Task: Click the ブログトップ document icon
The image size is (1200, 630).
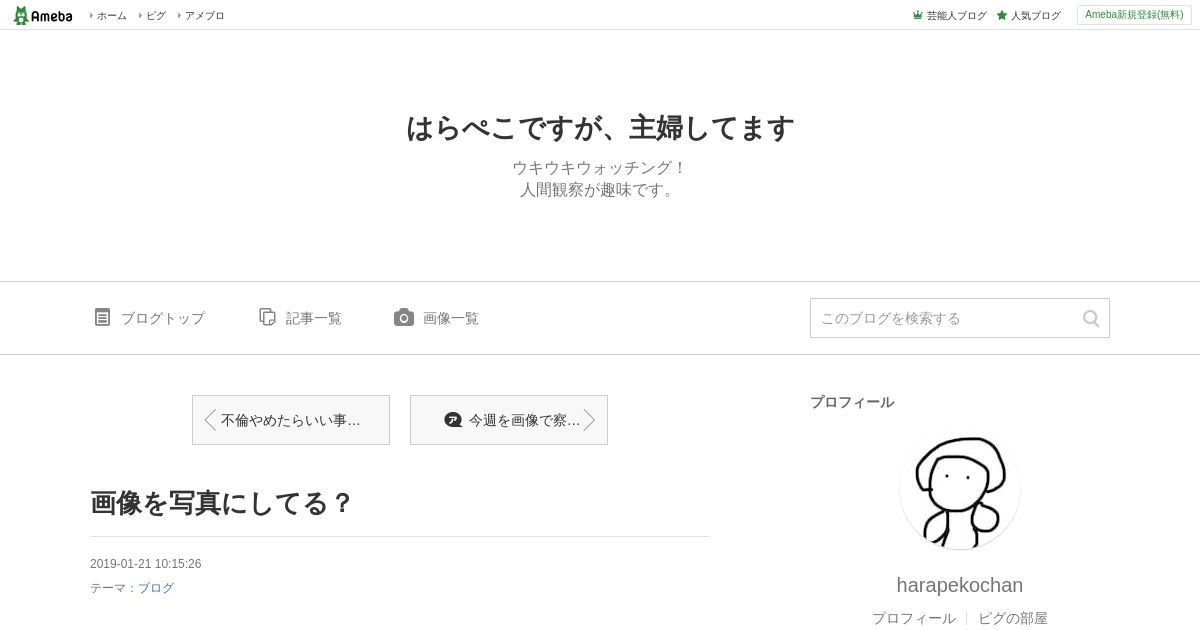Action: (x=102, y=317)
